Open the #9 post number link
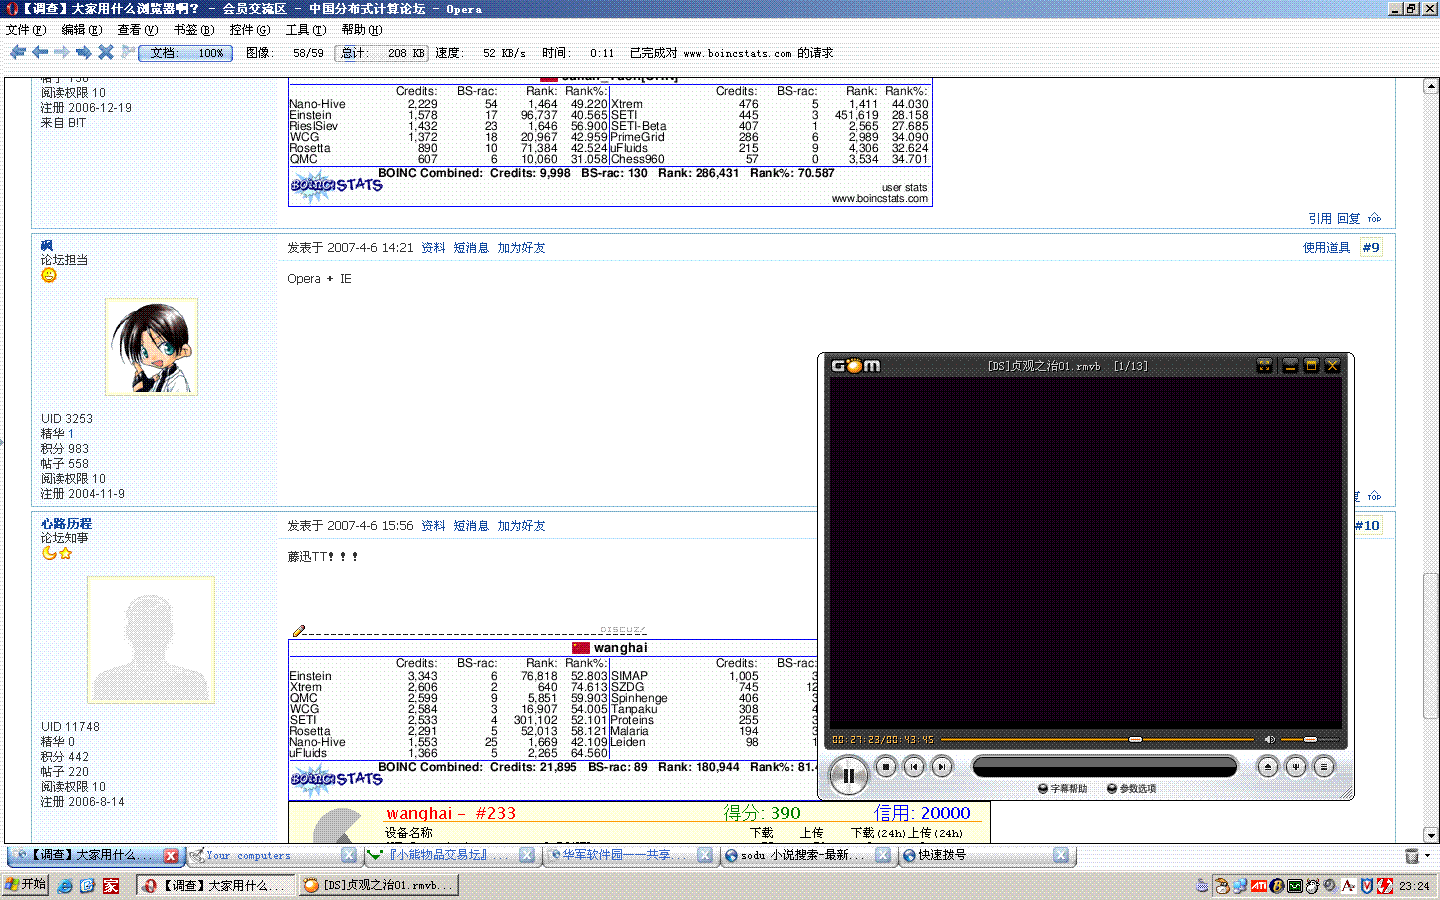Viewport: 1440px width, 900px height. (x=1371, y=248)
